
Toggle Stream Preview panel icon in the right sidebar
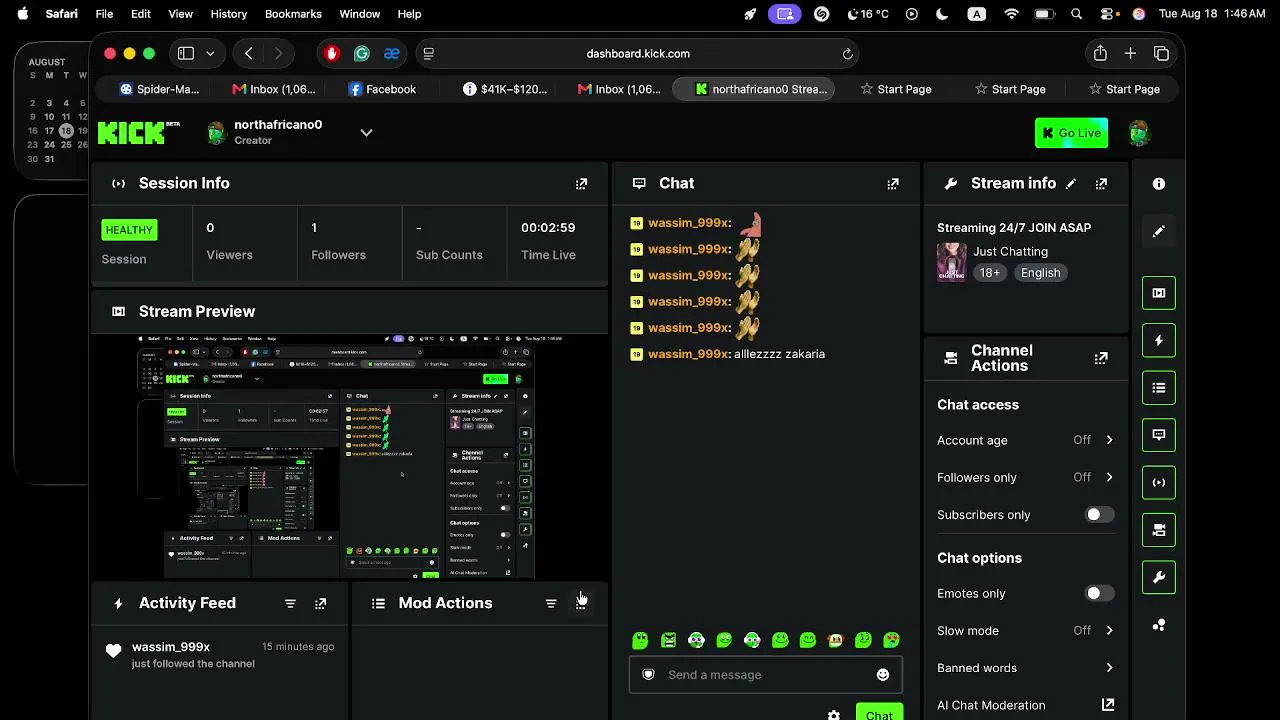click(1159, 293)
